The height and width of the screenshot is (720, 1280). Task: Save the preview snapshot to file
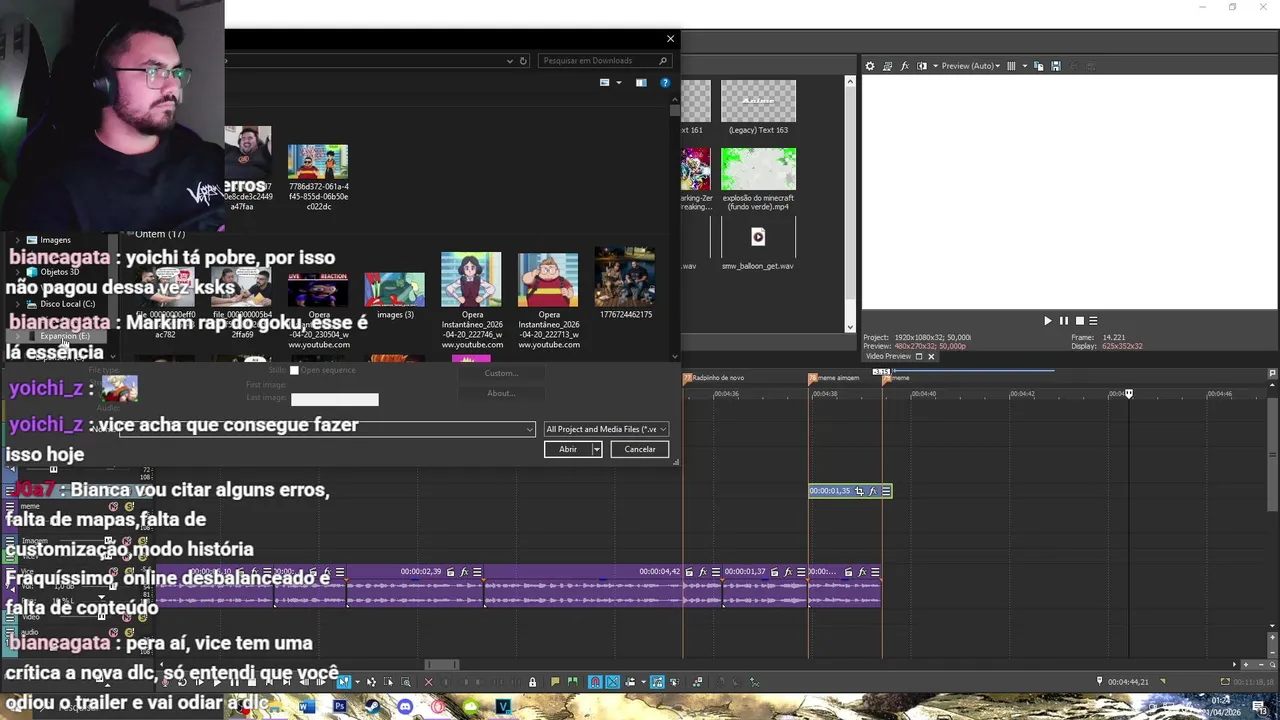(x=1055, y=66)
